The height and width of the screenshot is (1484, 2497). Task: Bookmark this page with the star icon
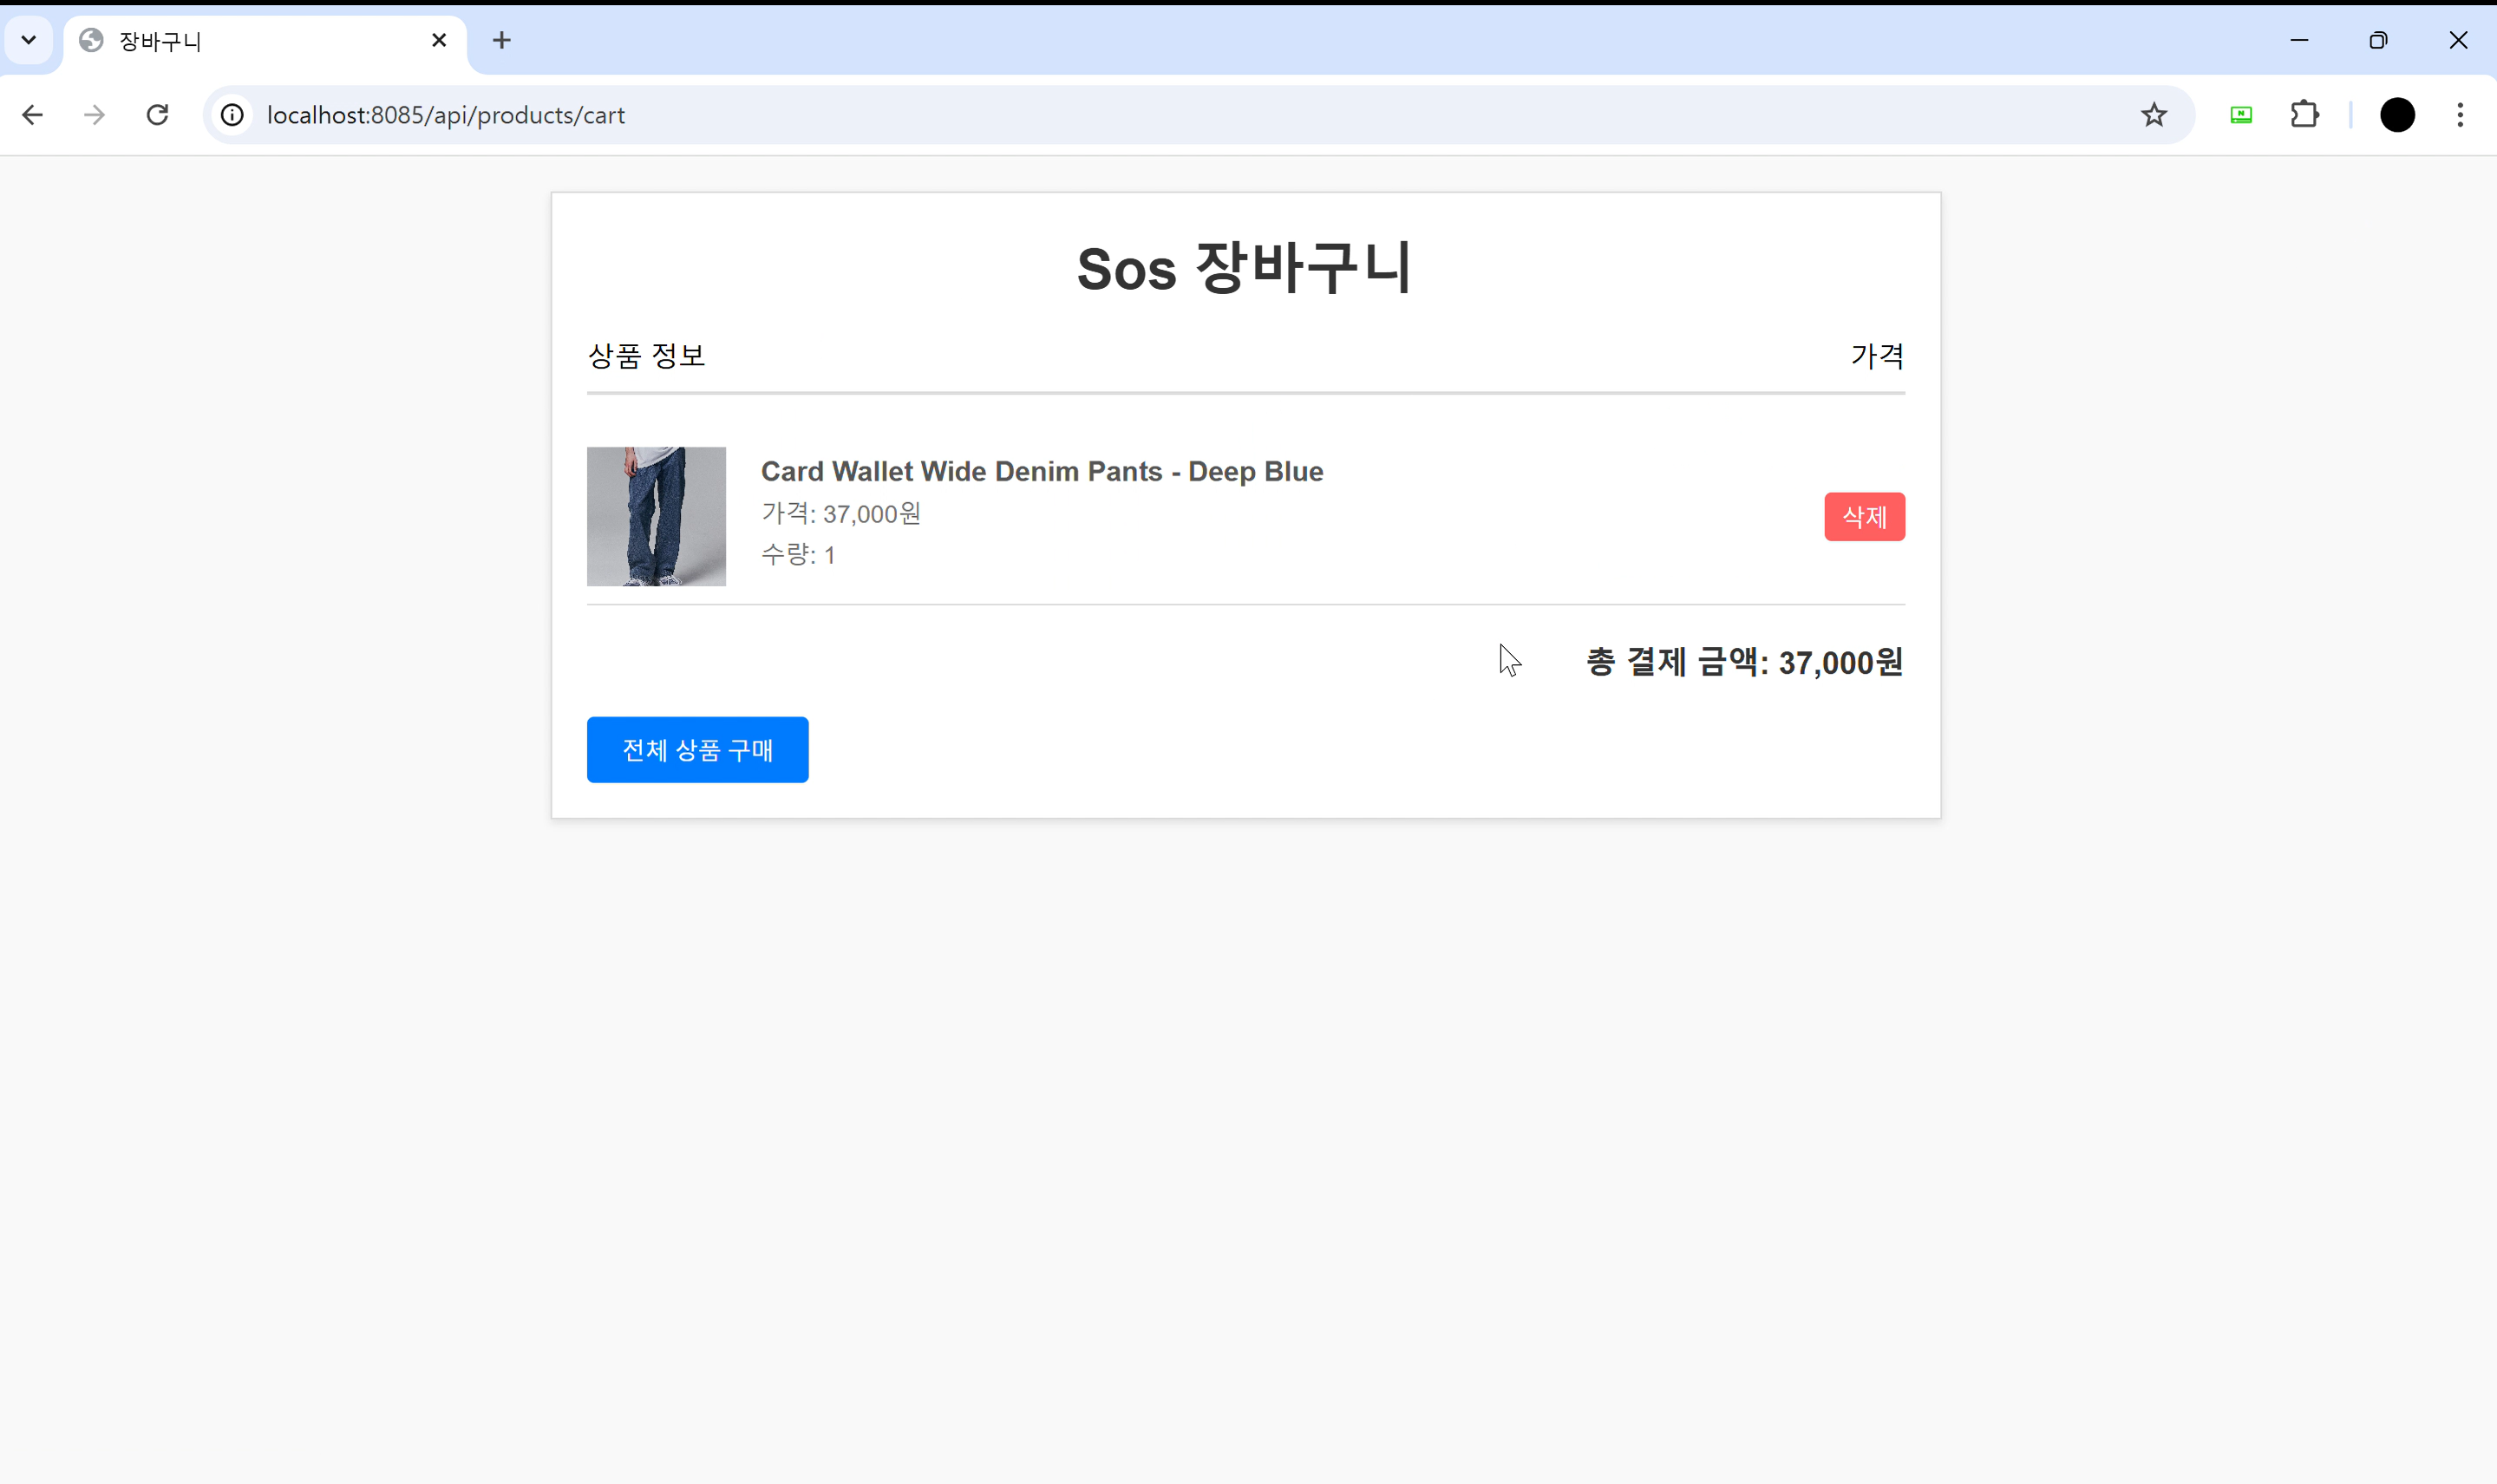(2153, 115)
